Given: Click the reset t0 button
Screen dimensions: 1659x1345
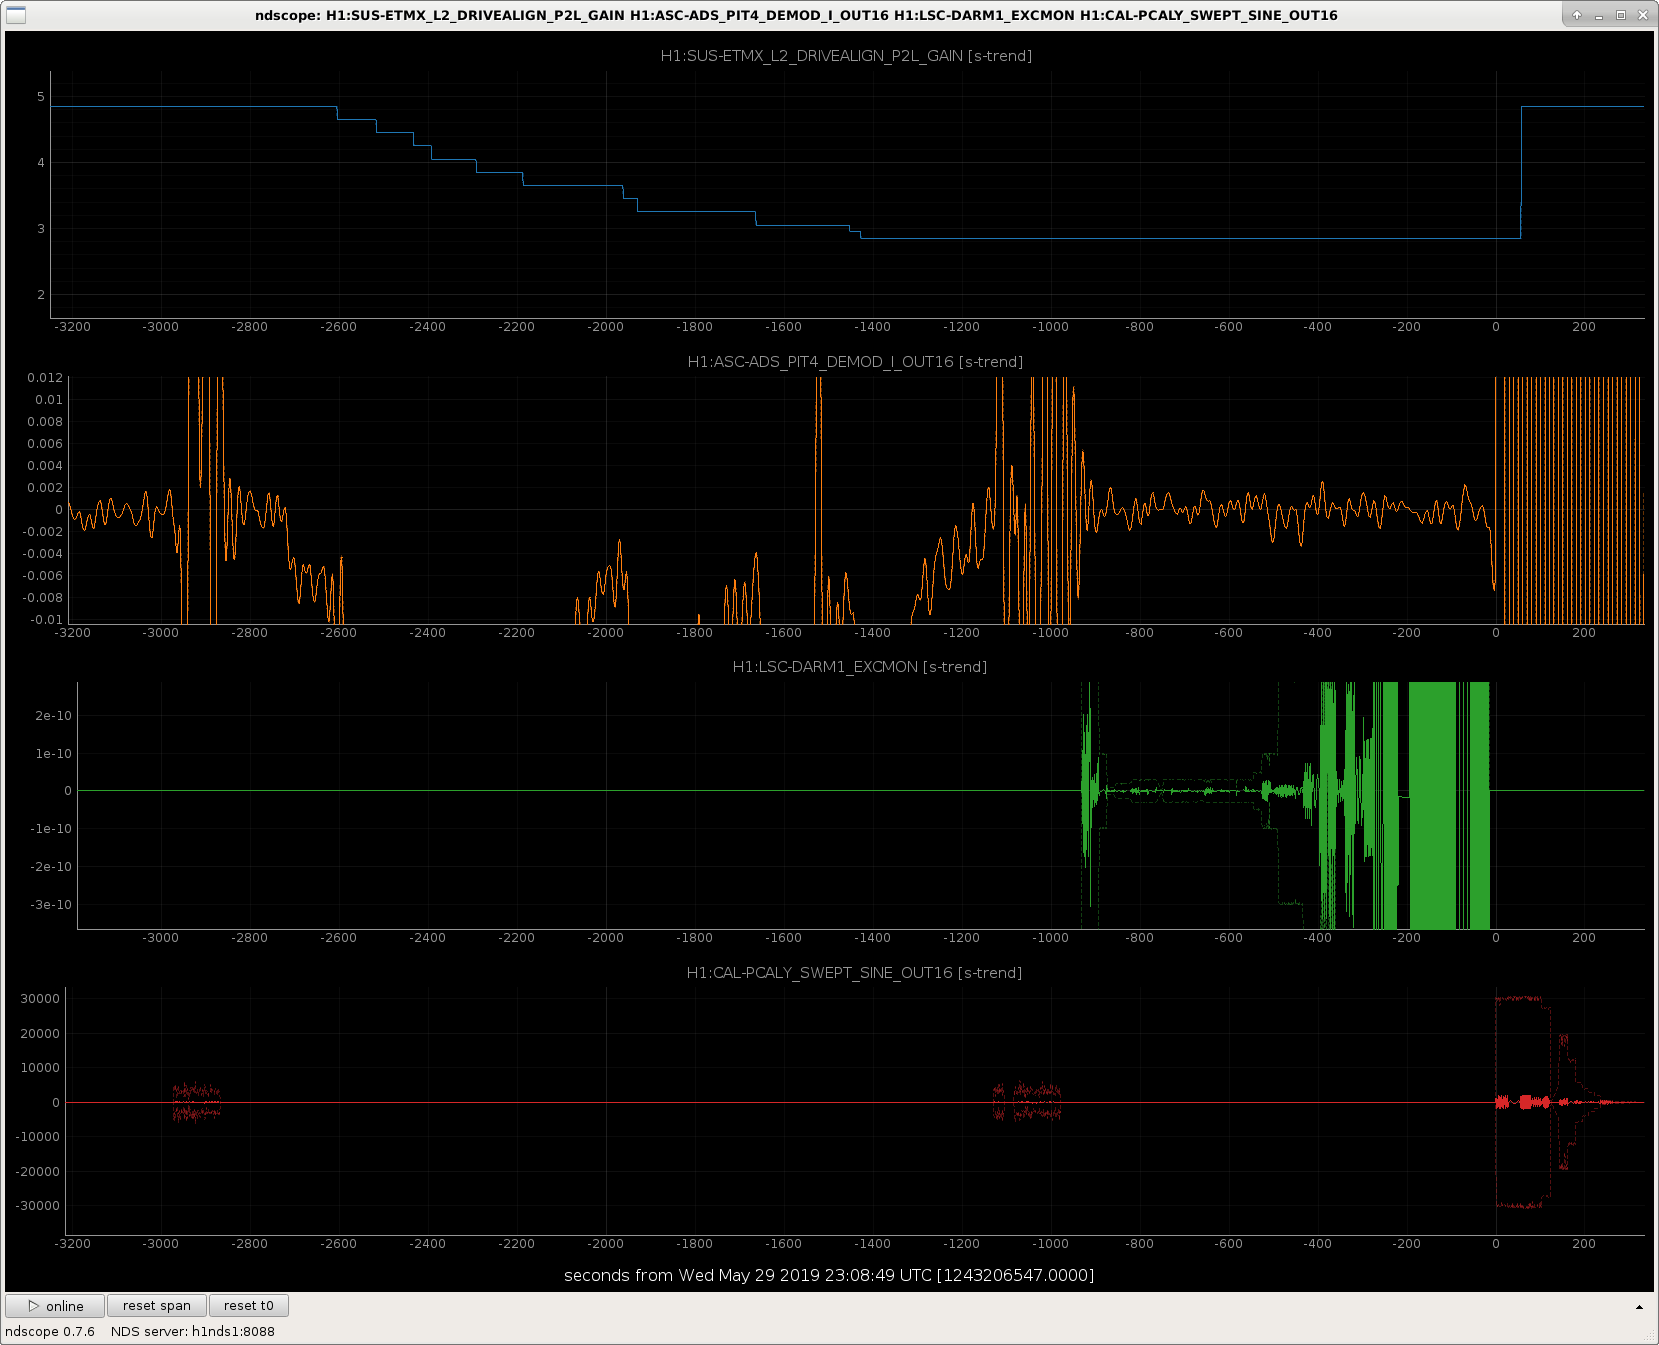Looking at the screenshot, I should pos(248,1306).
